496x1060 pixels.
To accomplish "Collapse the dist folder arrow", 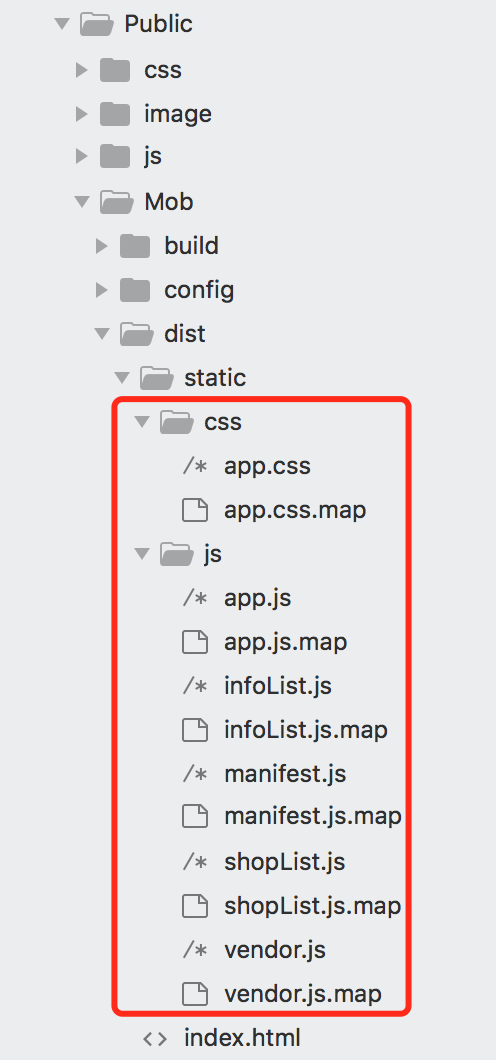I will [x=102, y=333].
